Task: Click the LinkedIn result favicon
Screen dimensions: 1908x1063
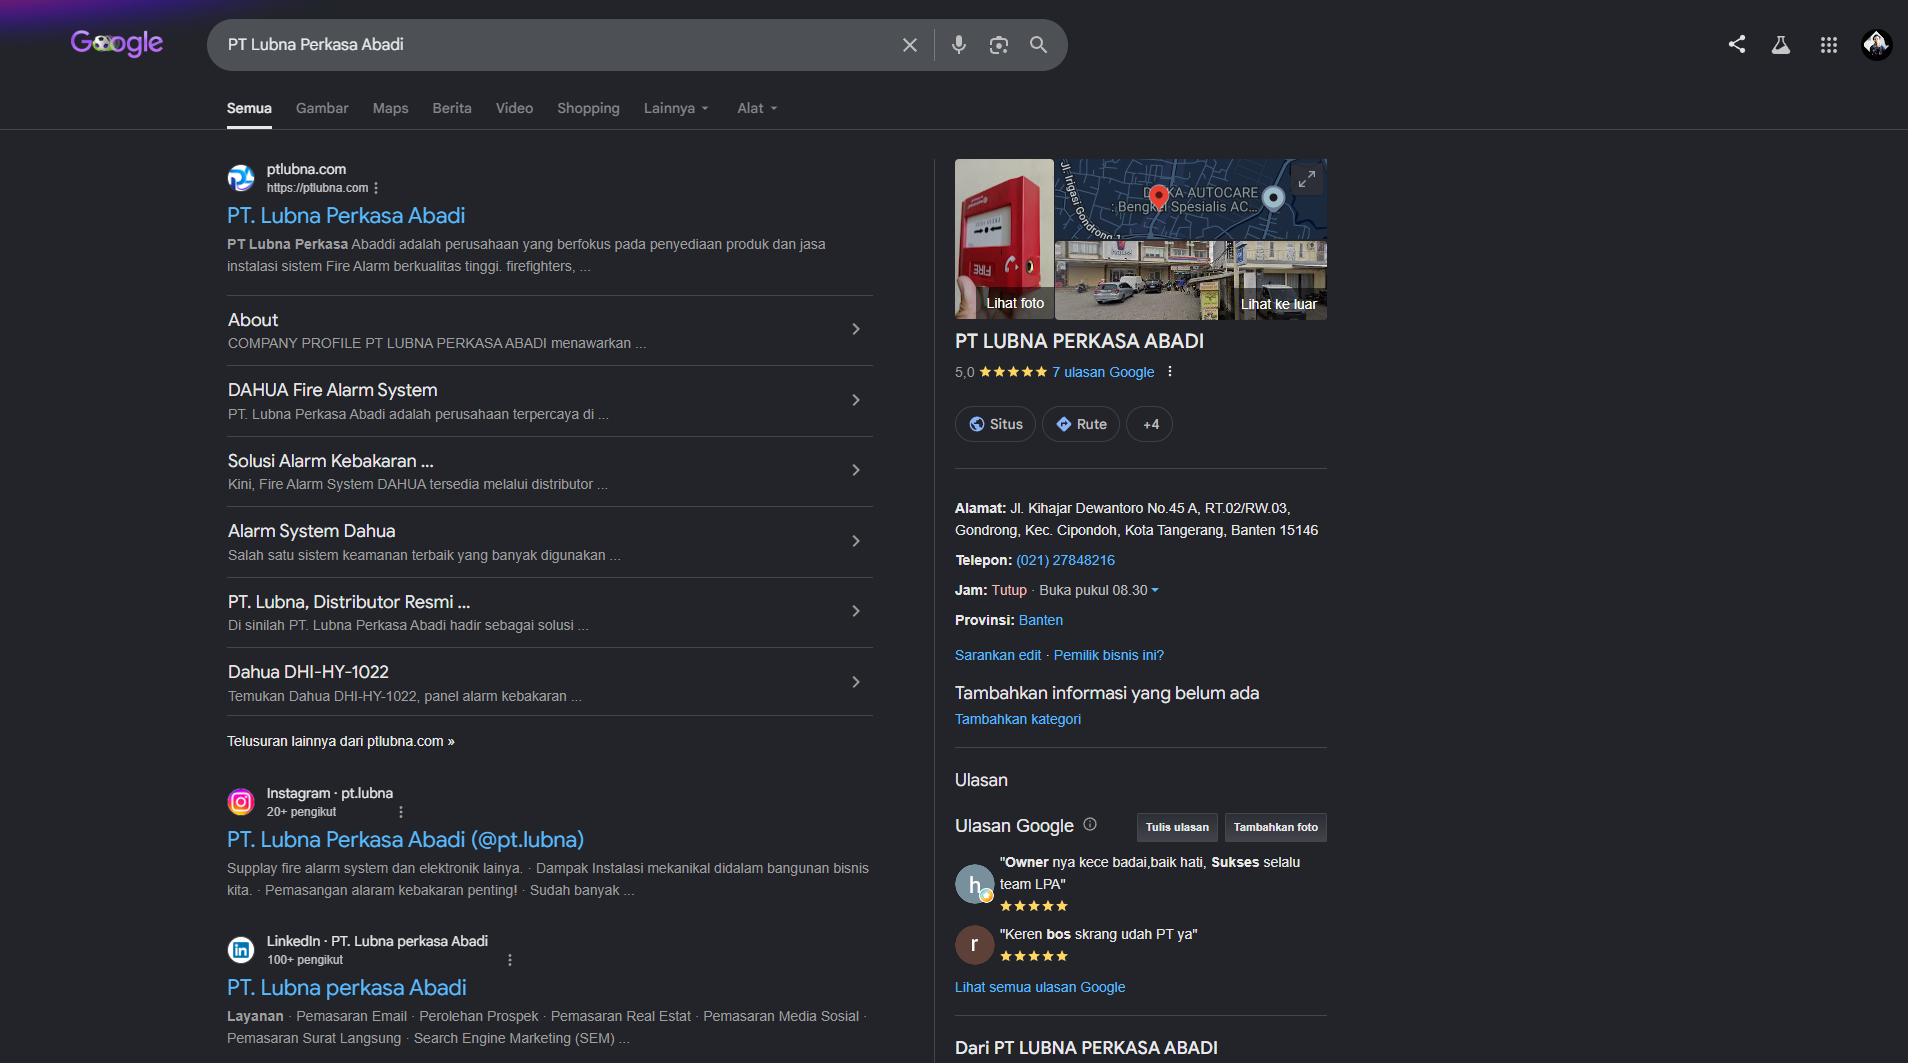Action: point(241,950)
